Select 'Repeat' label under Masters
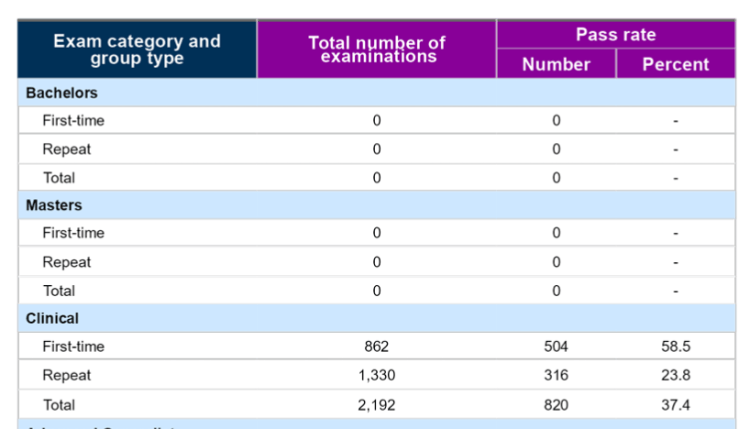The width and height of the screenshot is (750, 429). coord(66,262)
